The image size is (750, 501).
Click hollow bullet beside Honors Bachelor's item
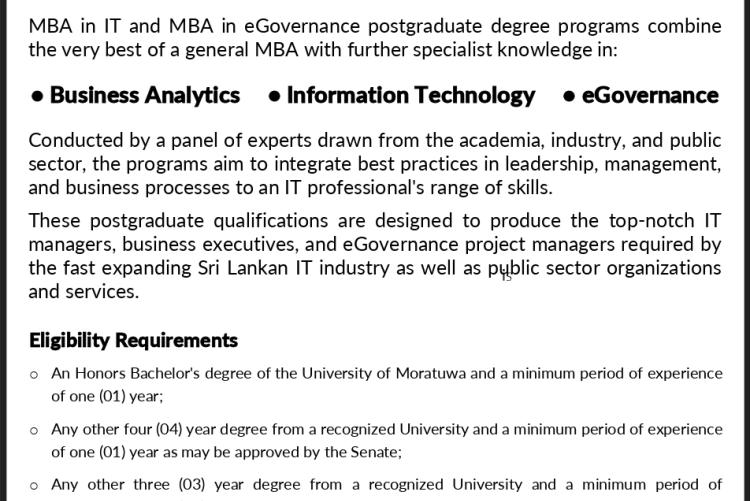click(34, 375)
